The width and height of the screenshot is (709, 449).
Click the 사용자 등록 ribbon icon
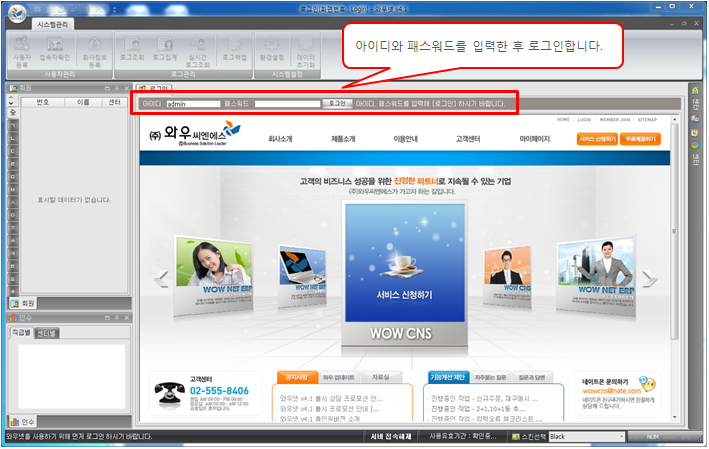click(22, 49)
